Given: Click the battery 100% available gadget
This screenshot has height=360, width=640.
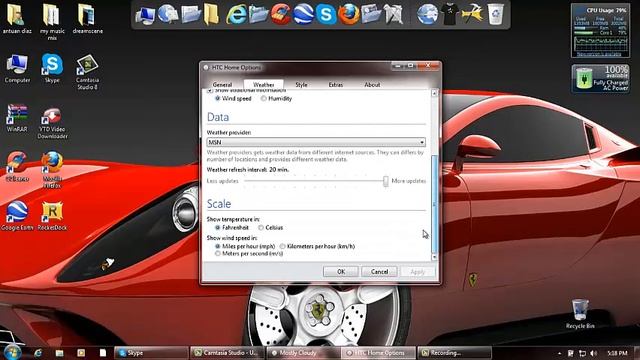Looking at the screenshot, I should click(600, 78).
